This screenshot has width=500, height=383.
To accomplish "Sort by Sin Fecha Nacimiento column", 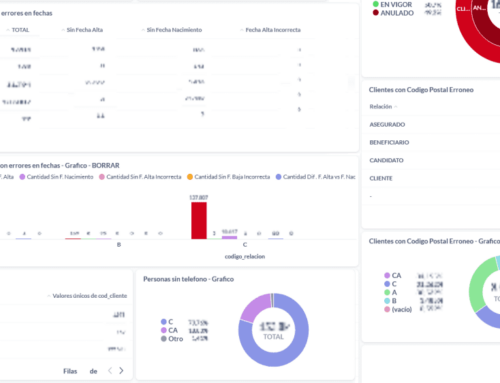I will 171,30.
